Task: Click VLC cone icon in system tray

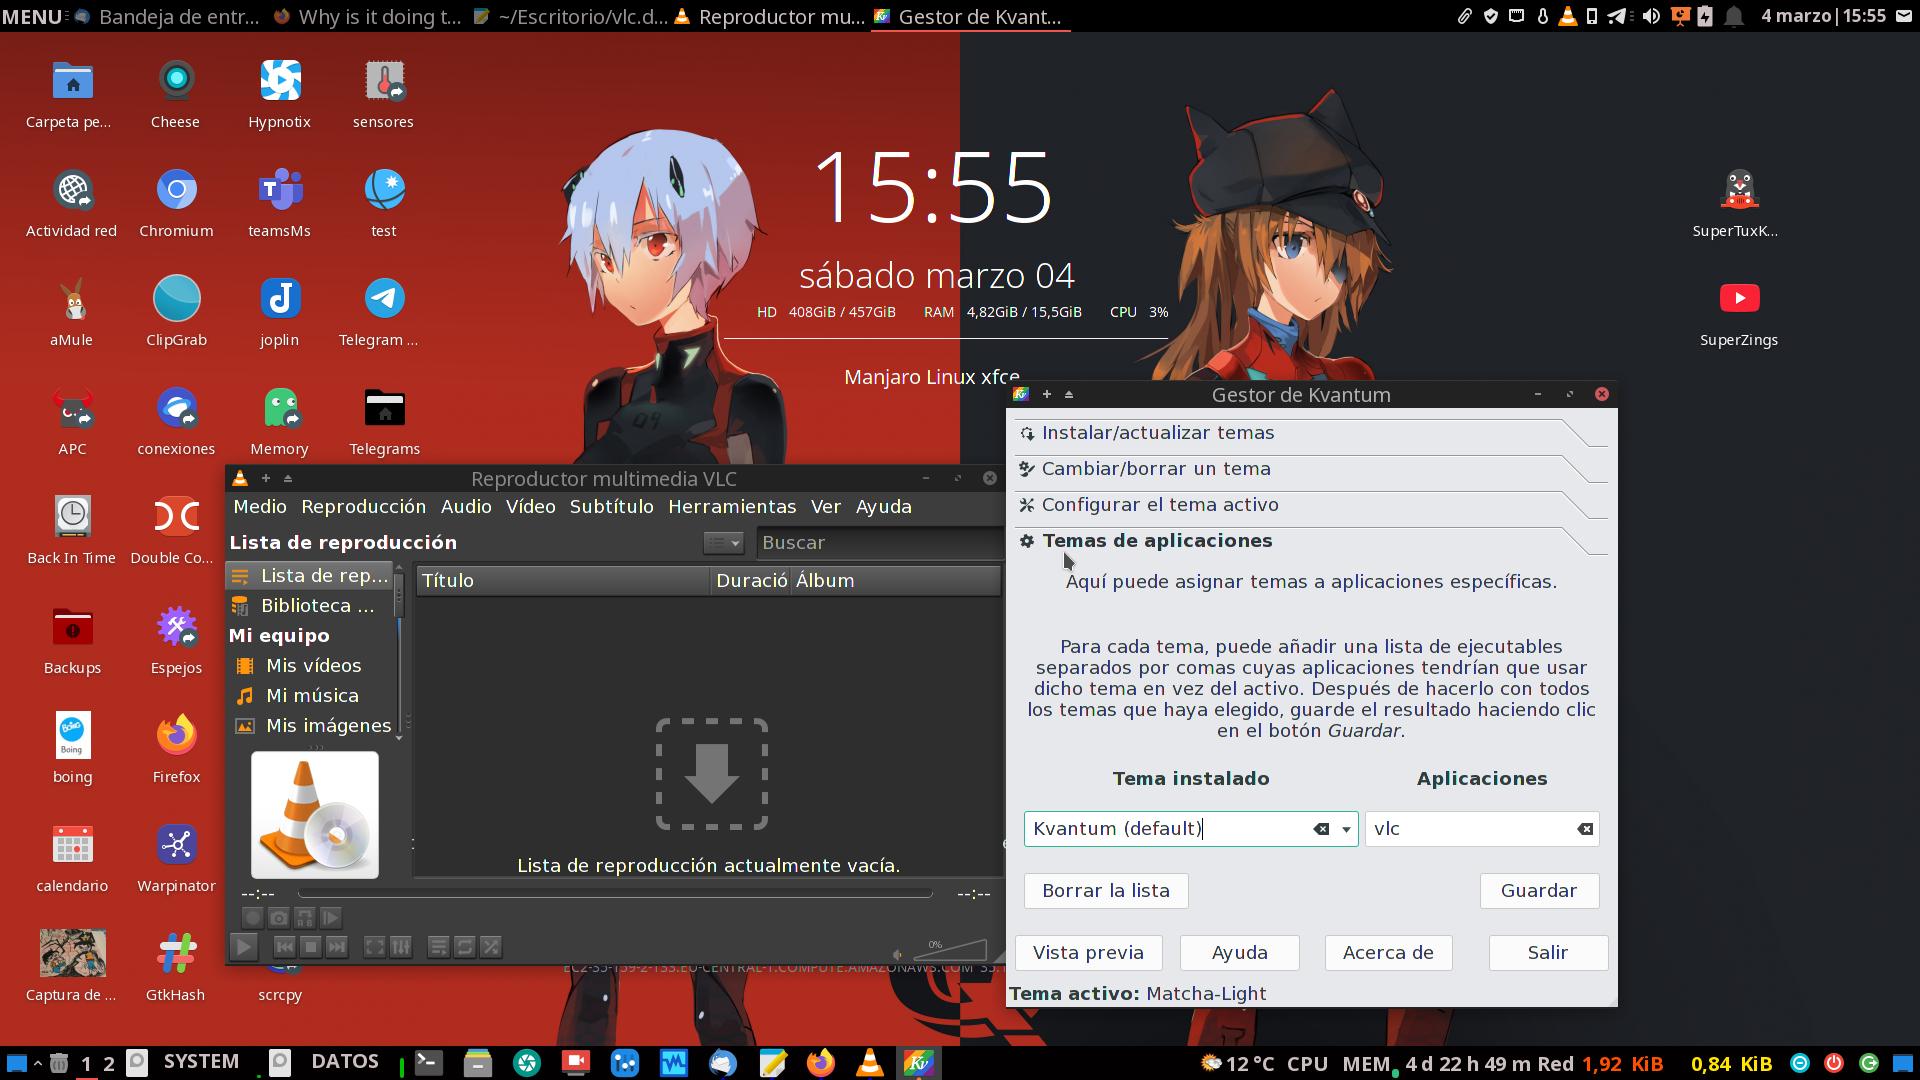Action: (x=1567, y=16)
